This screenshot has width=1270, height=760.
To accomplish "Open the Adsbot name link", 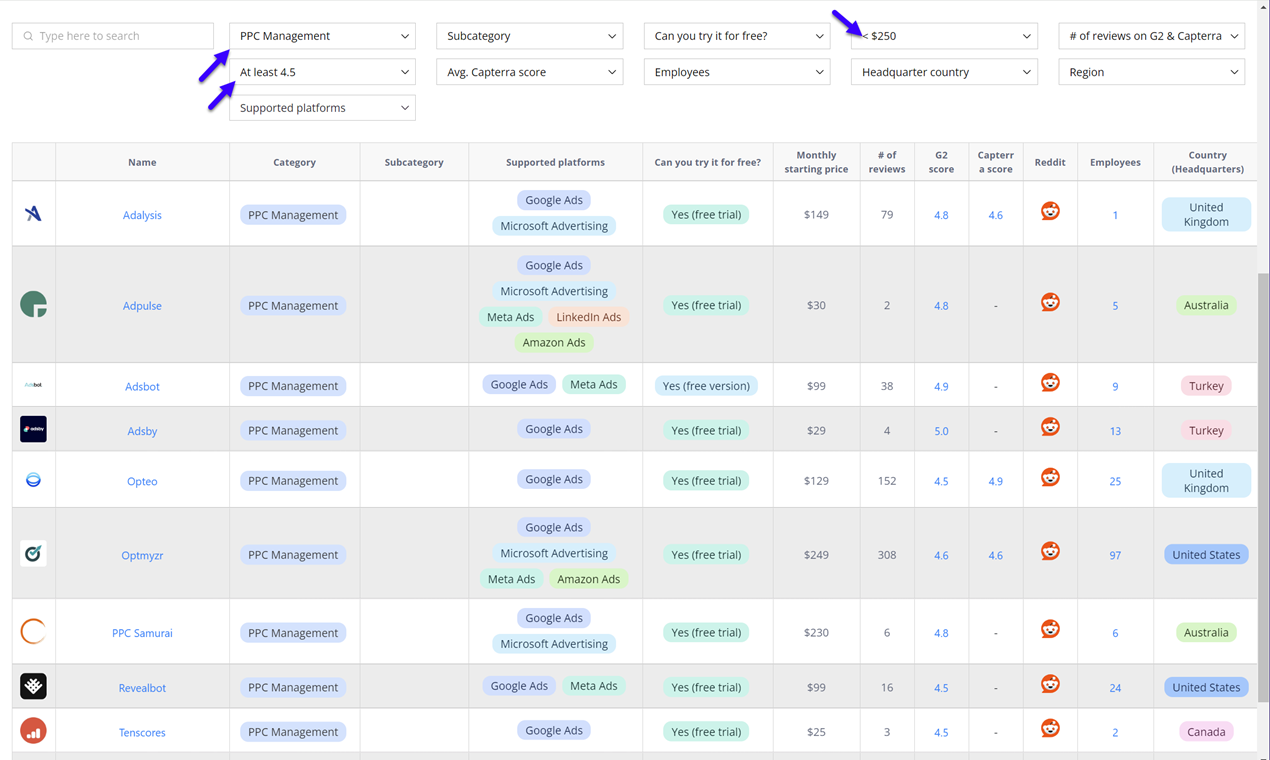I will tap(142, 386).
